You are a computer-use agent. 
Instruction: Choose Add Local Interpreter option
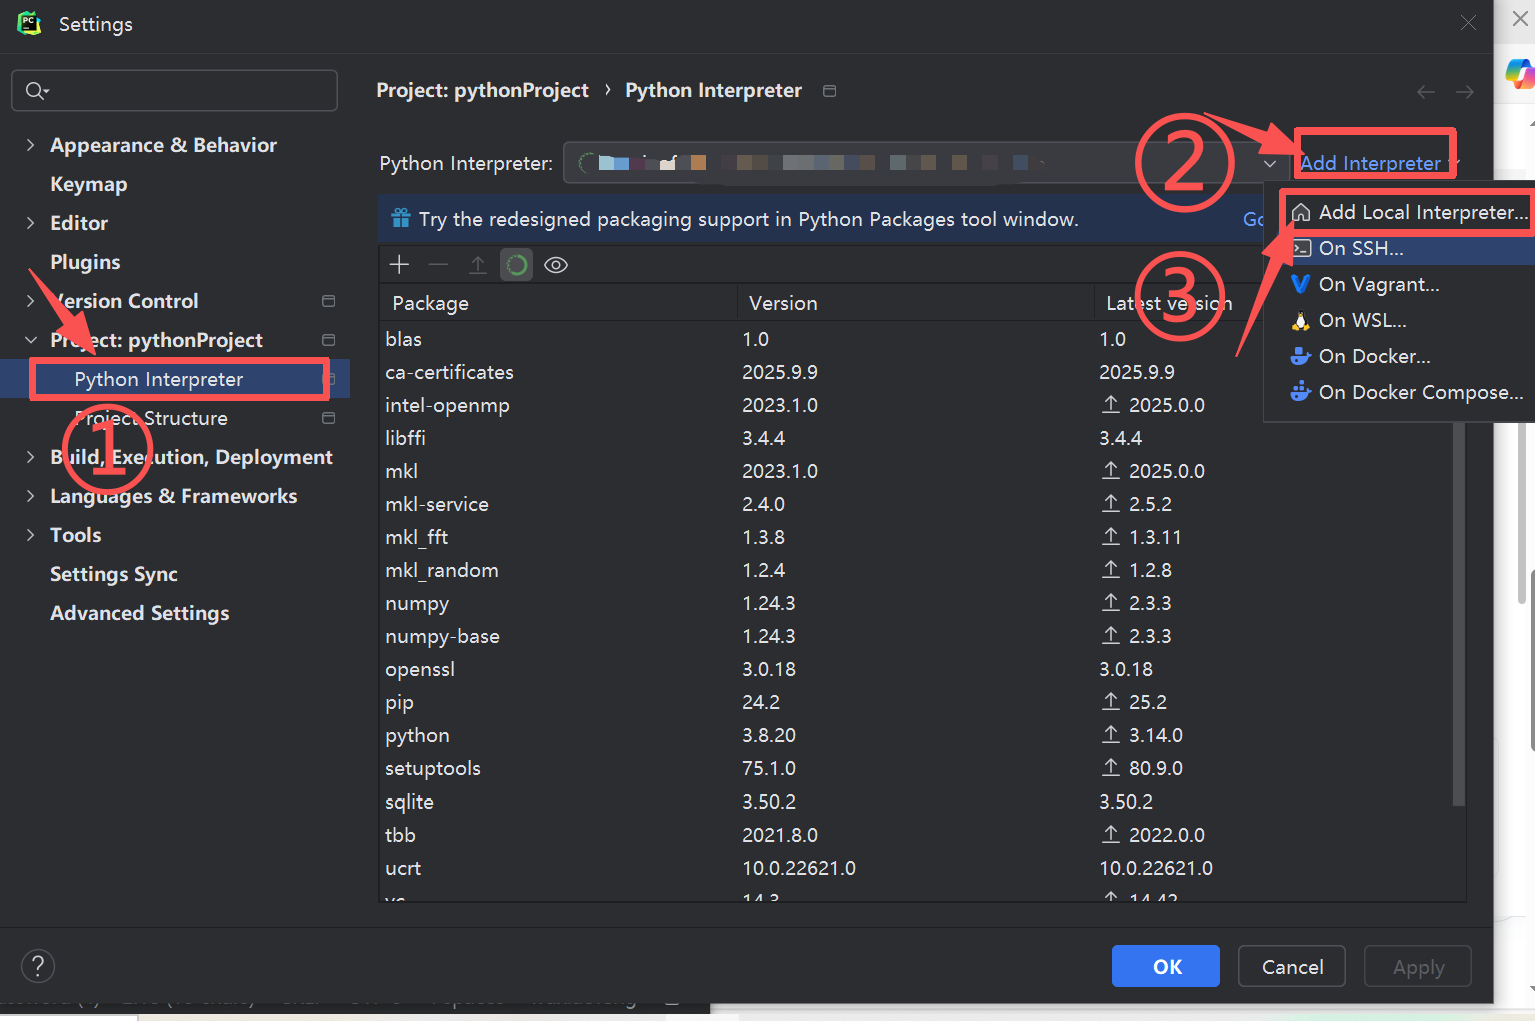1407,212
